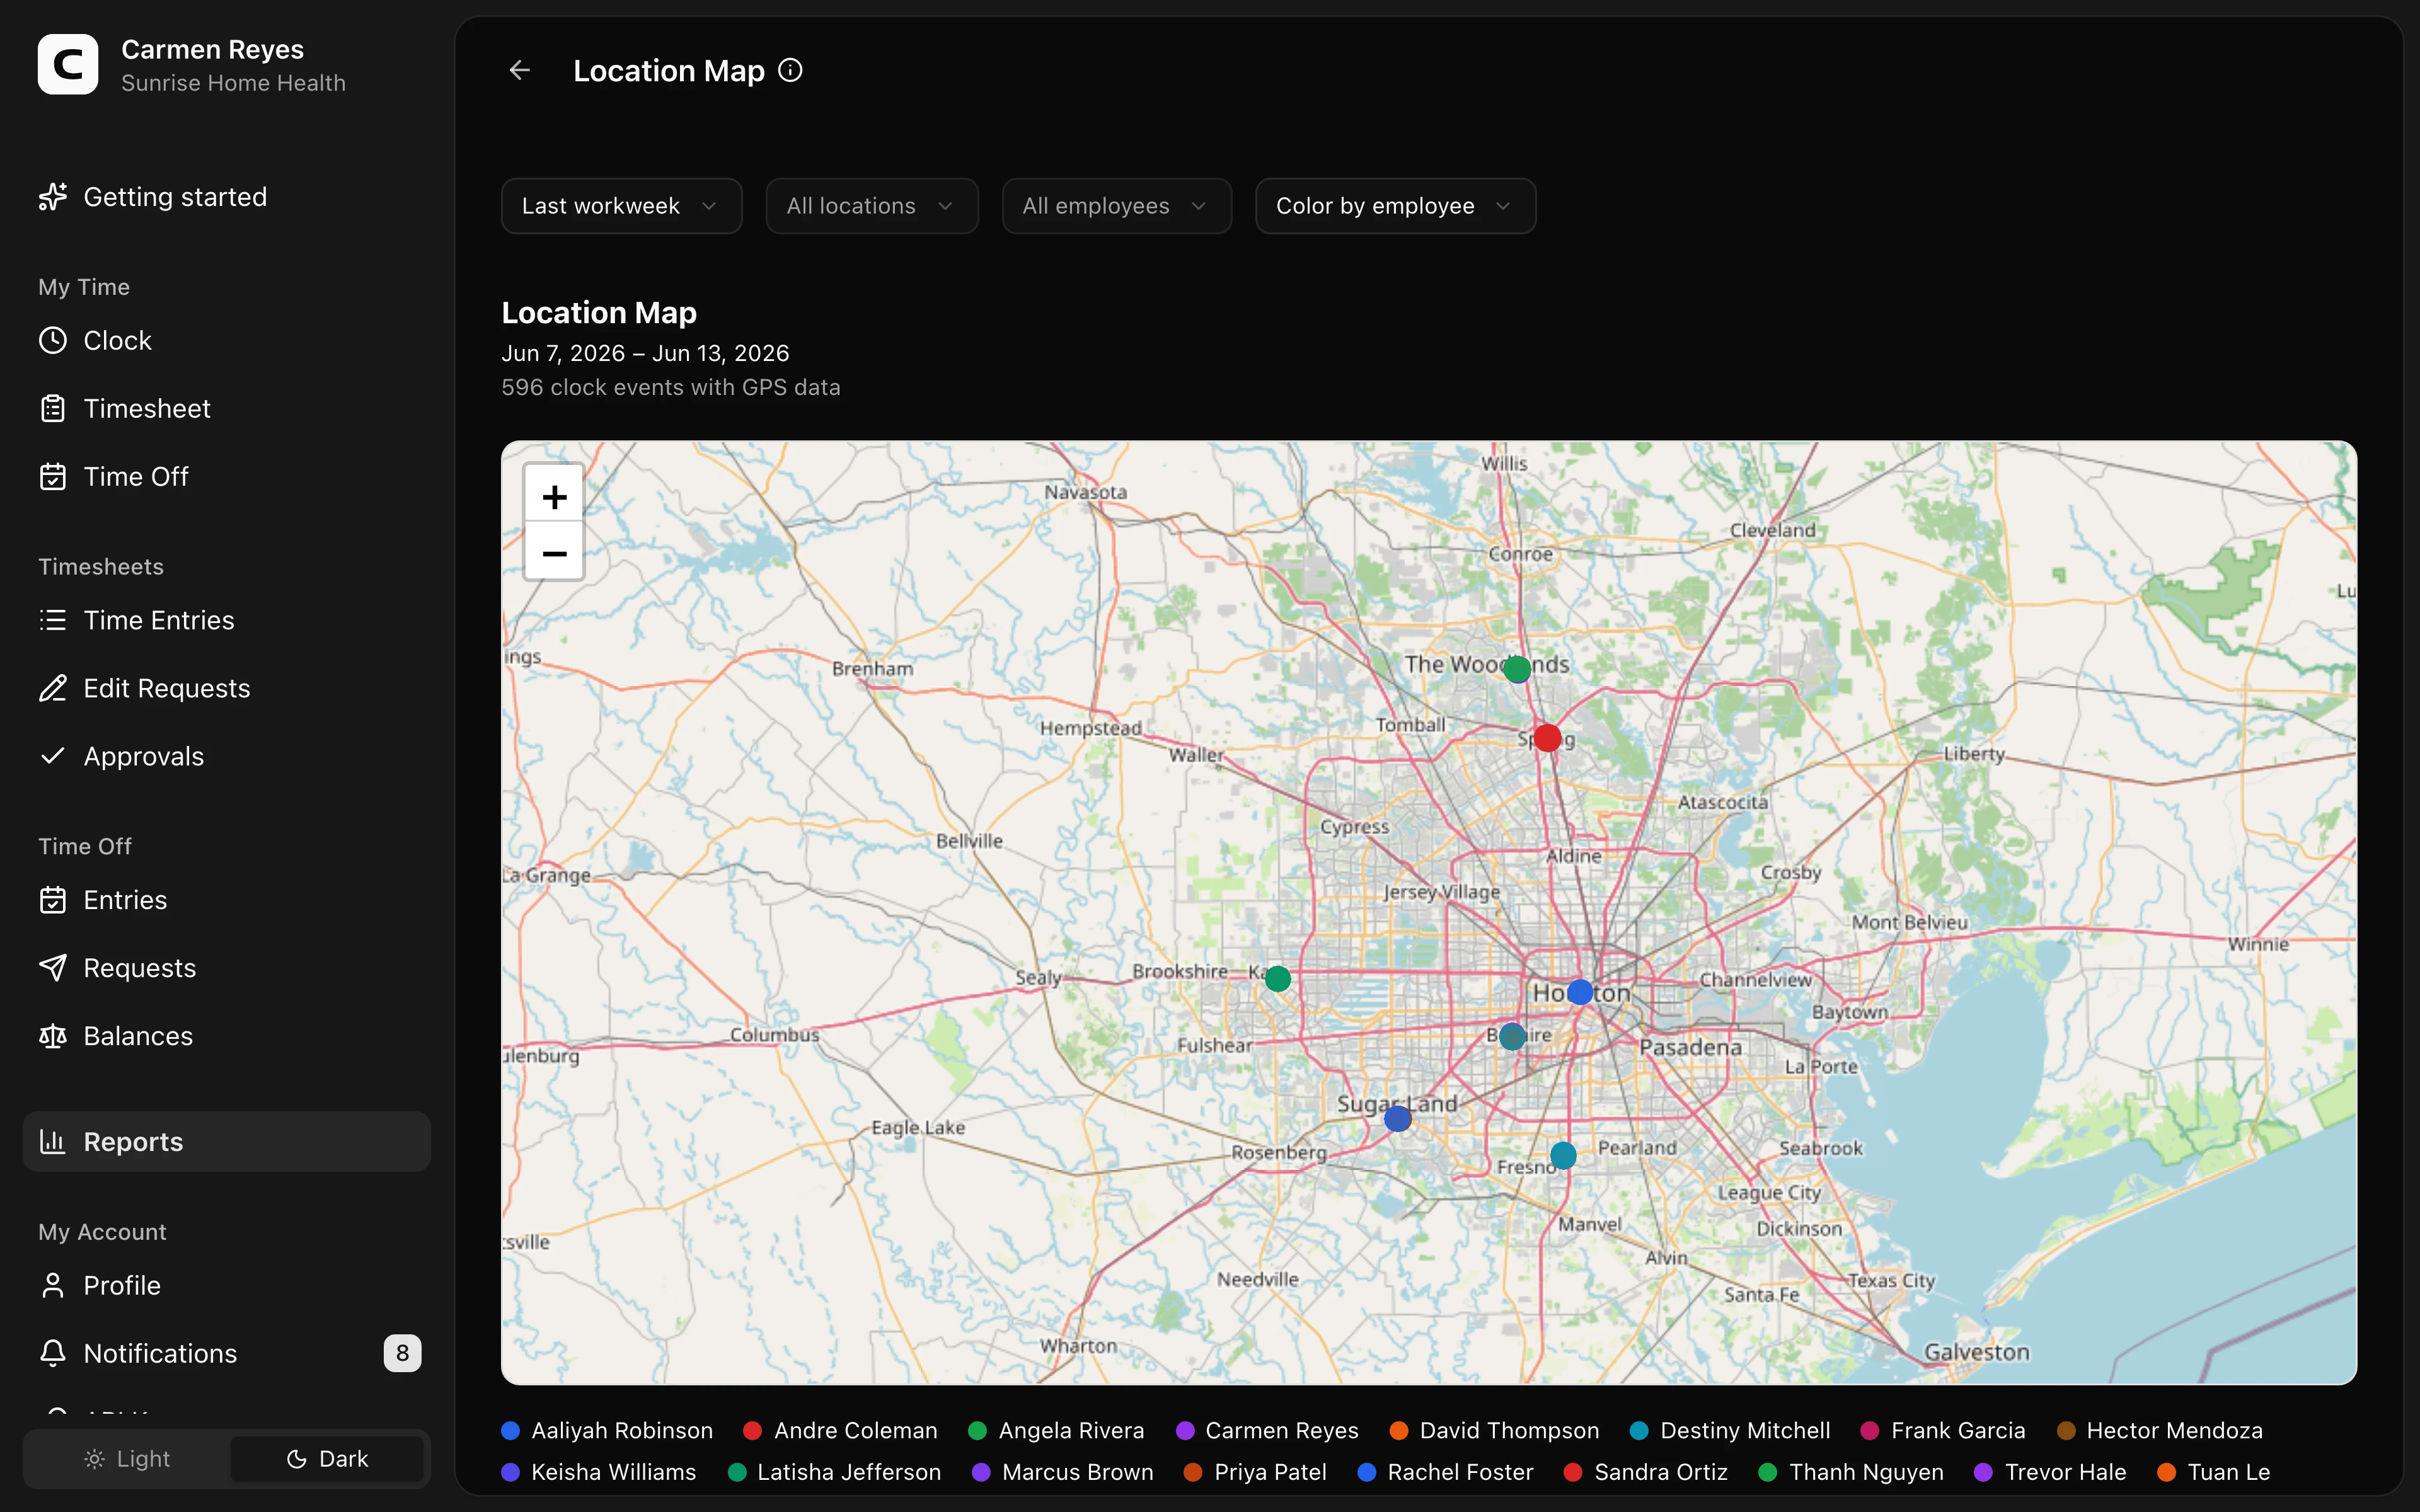Click the My Time calendar icon for Time Off
This screenshot has width=2420, height=1512.
tap(53, 476)
